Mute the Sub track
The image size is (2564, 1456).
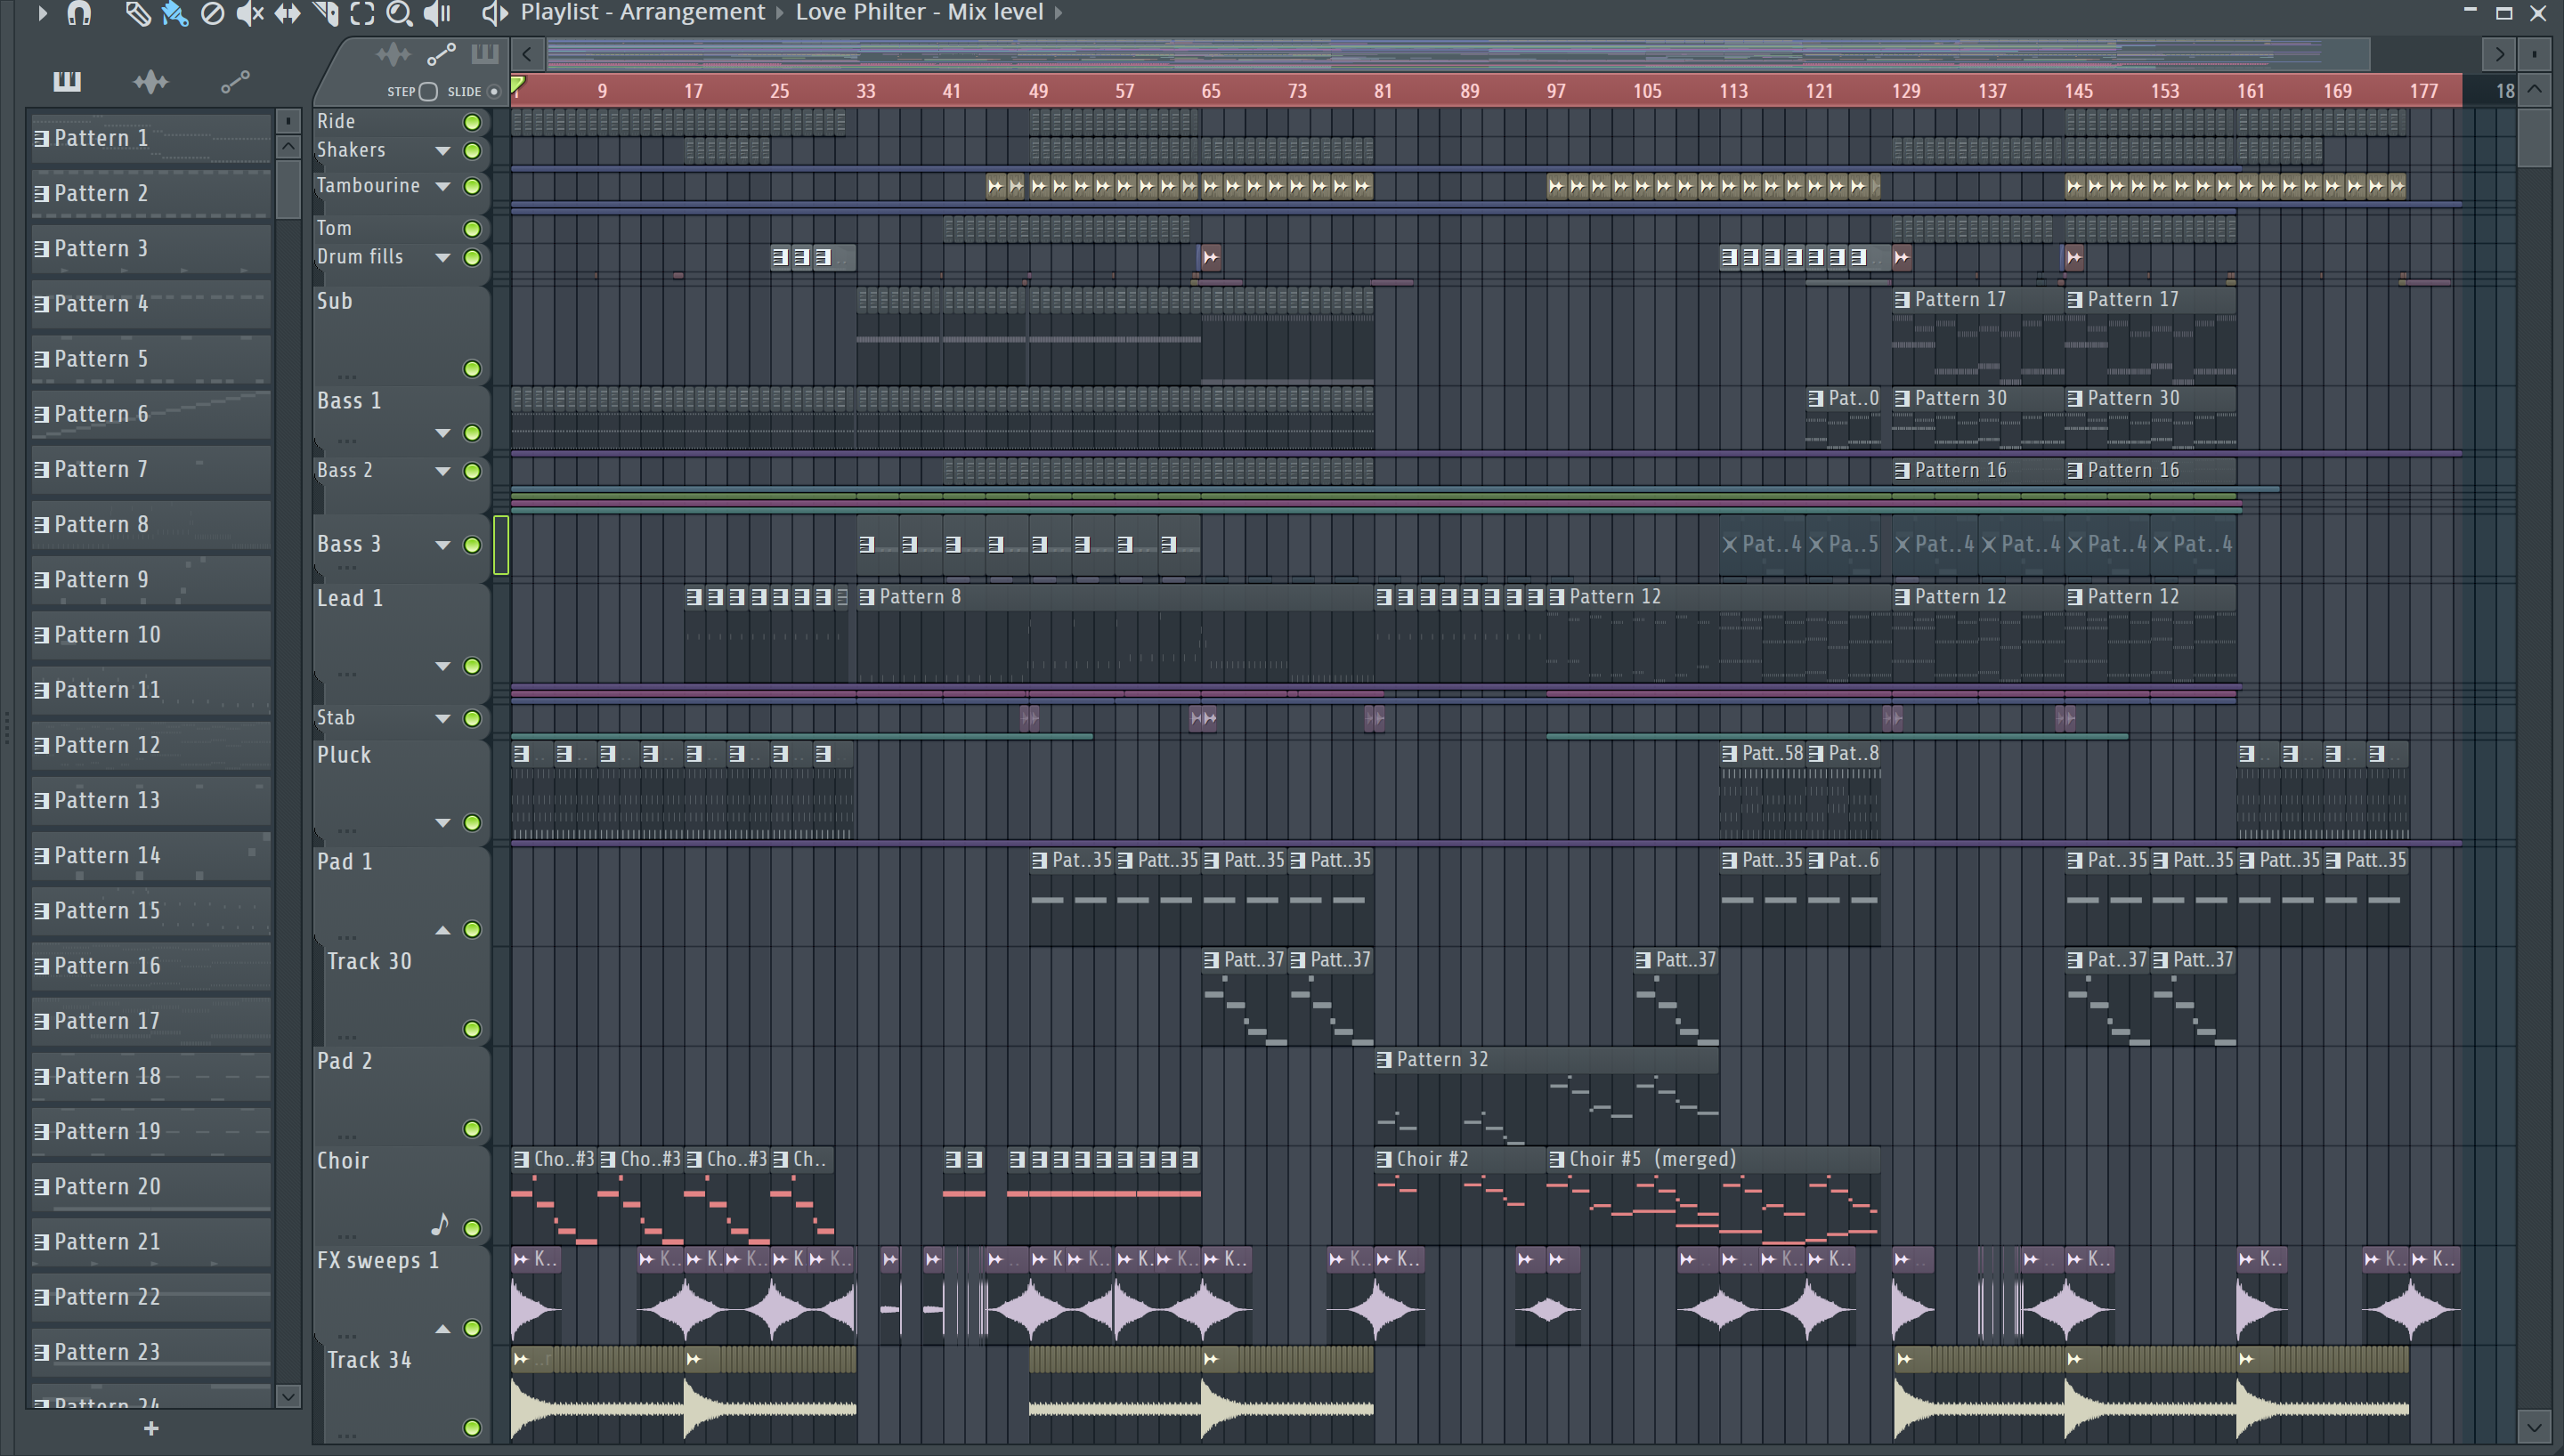click(x=472, y=369)
